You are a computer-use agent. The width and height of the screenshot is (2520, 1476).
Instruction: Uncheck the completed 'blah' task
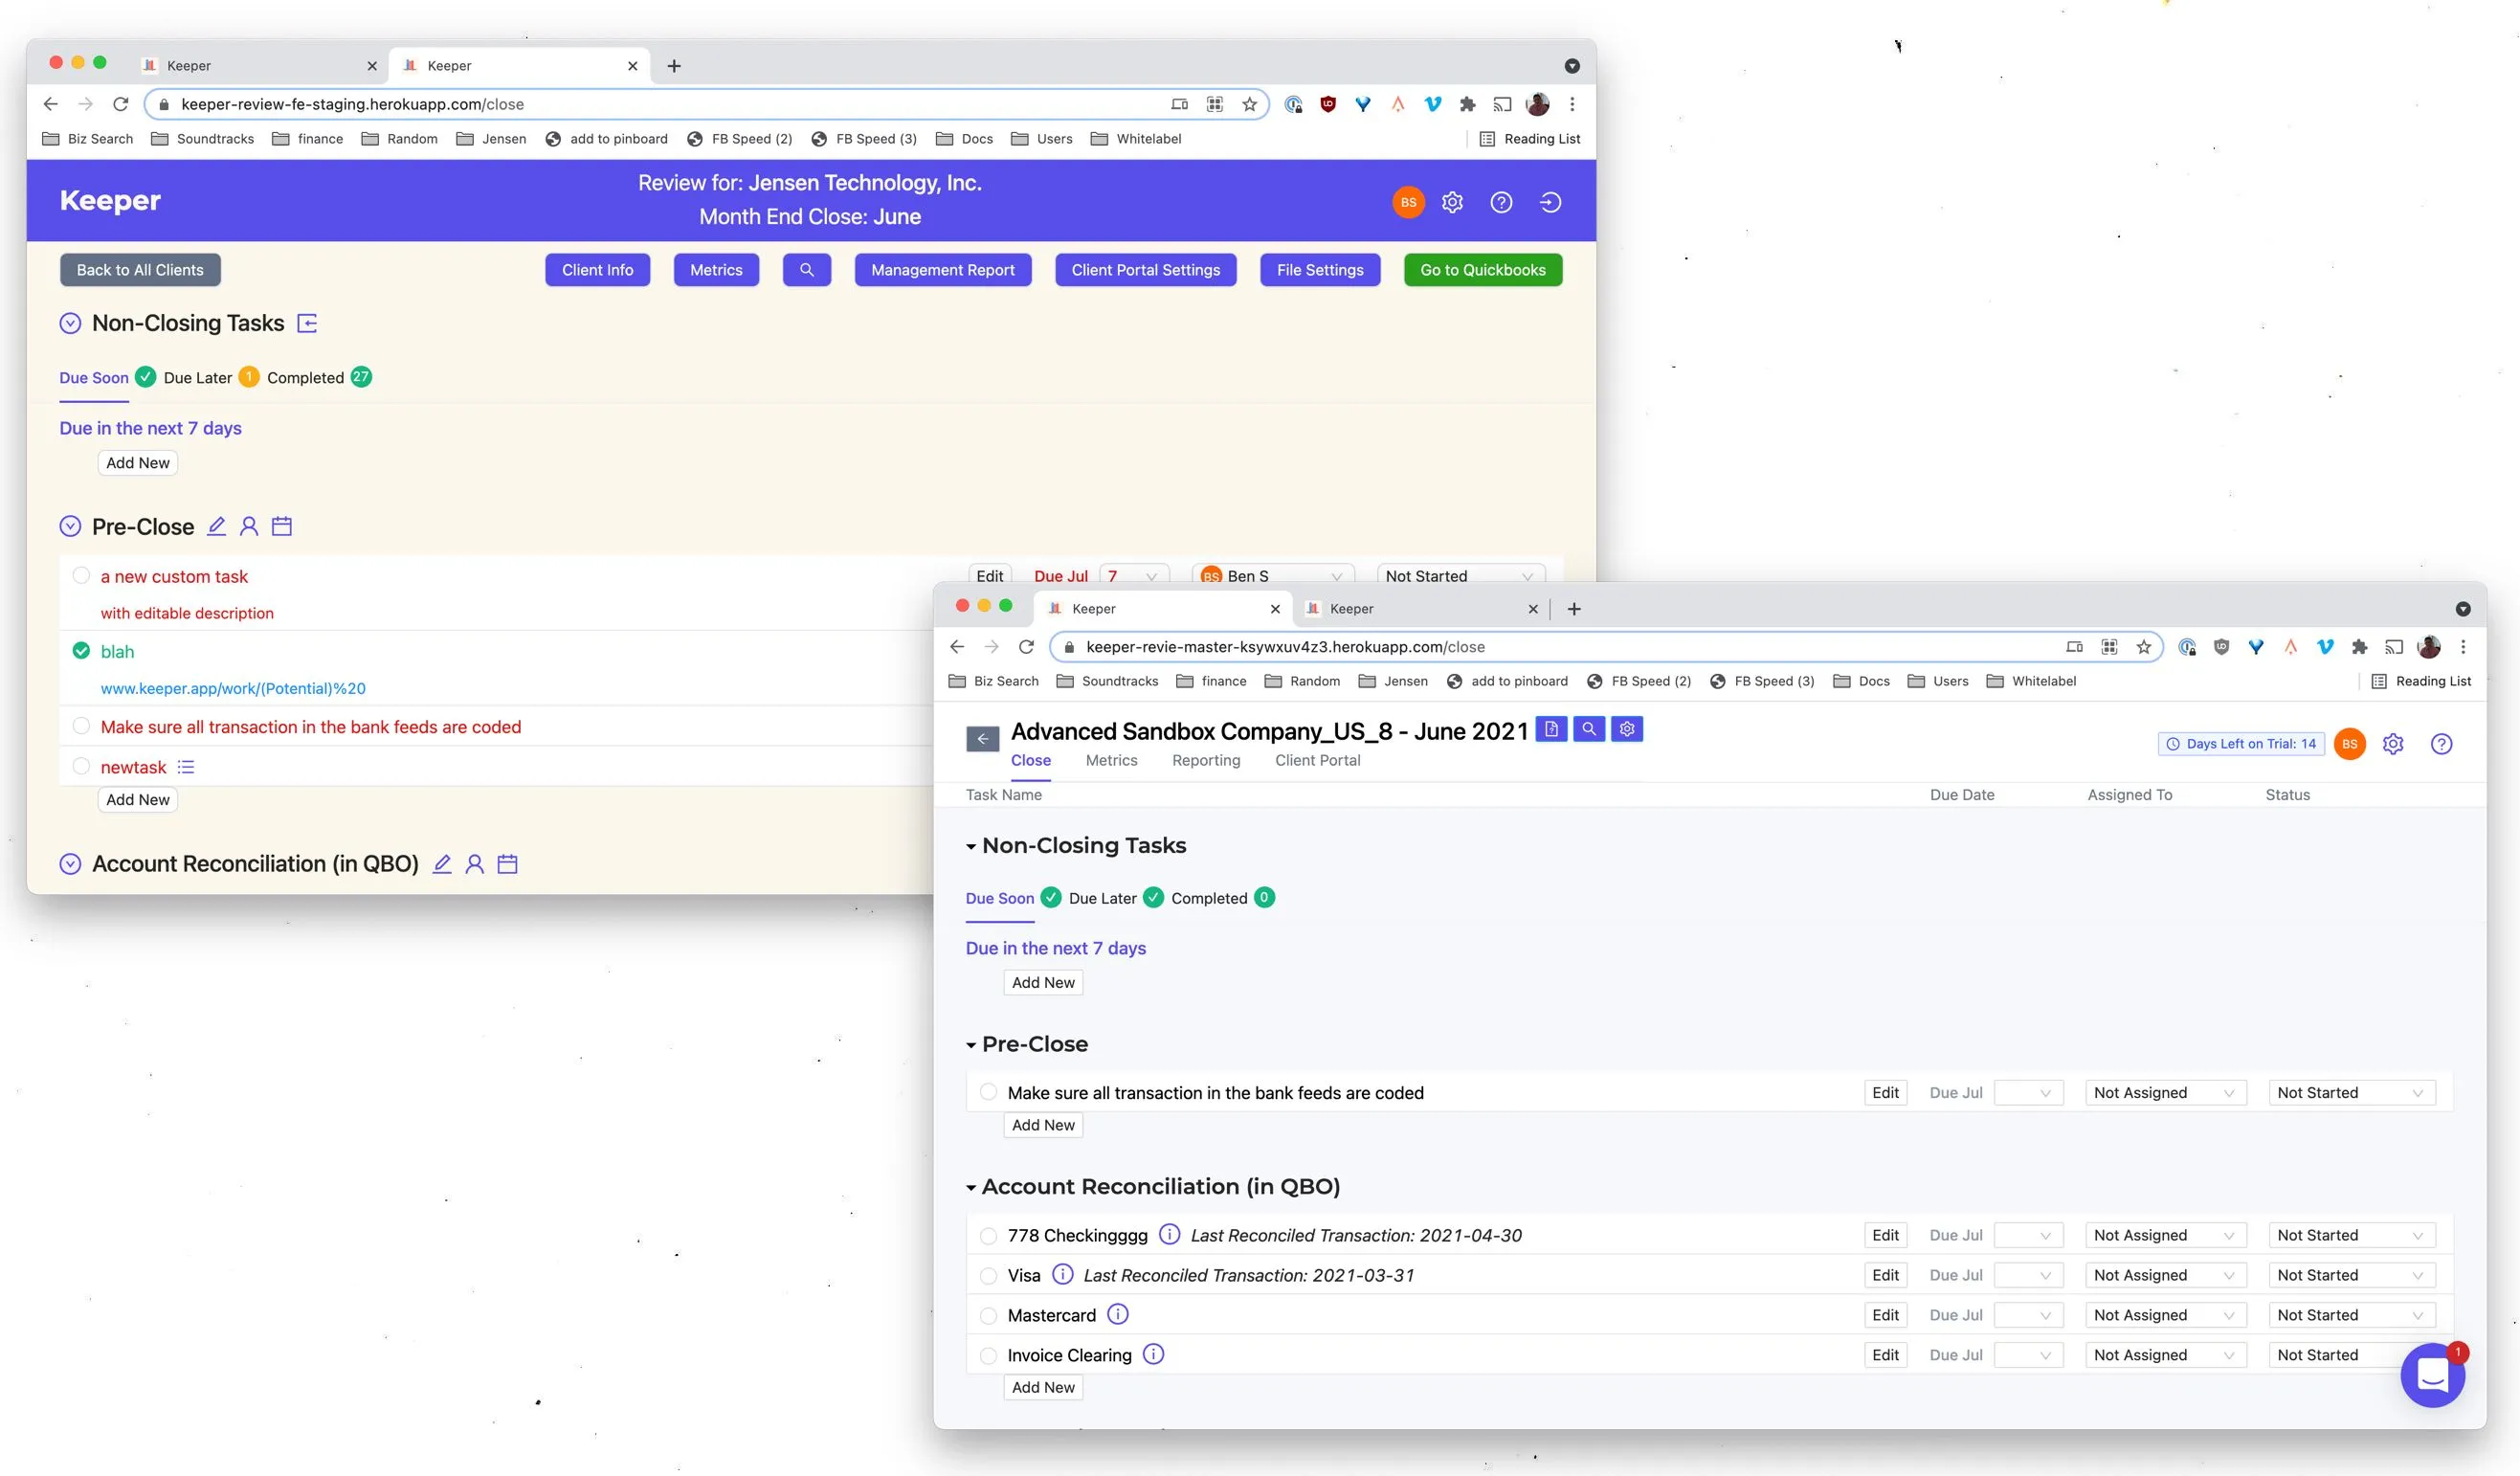(81, 651)
